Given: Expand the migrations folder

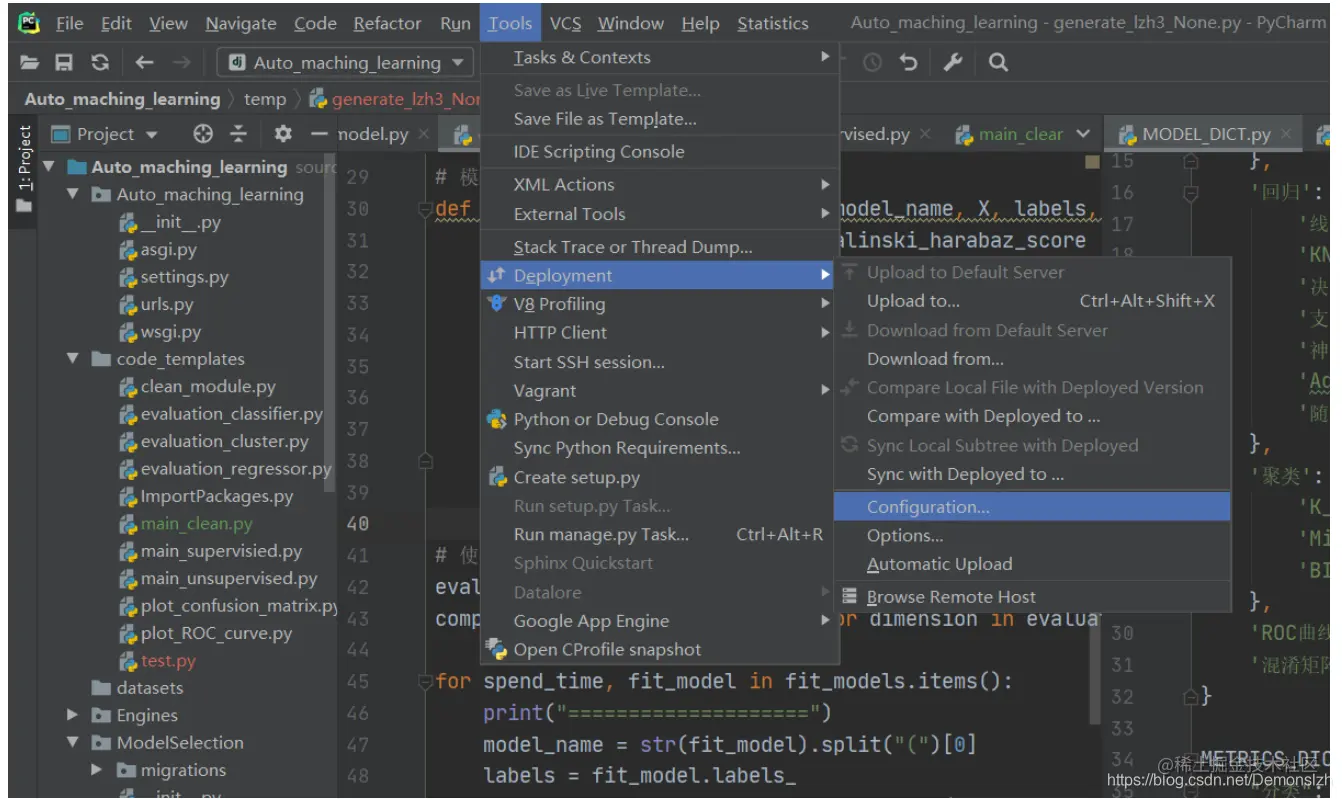Looking at the screenshot, I should [x=97, y=770].
